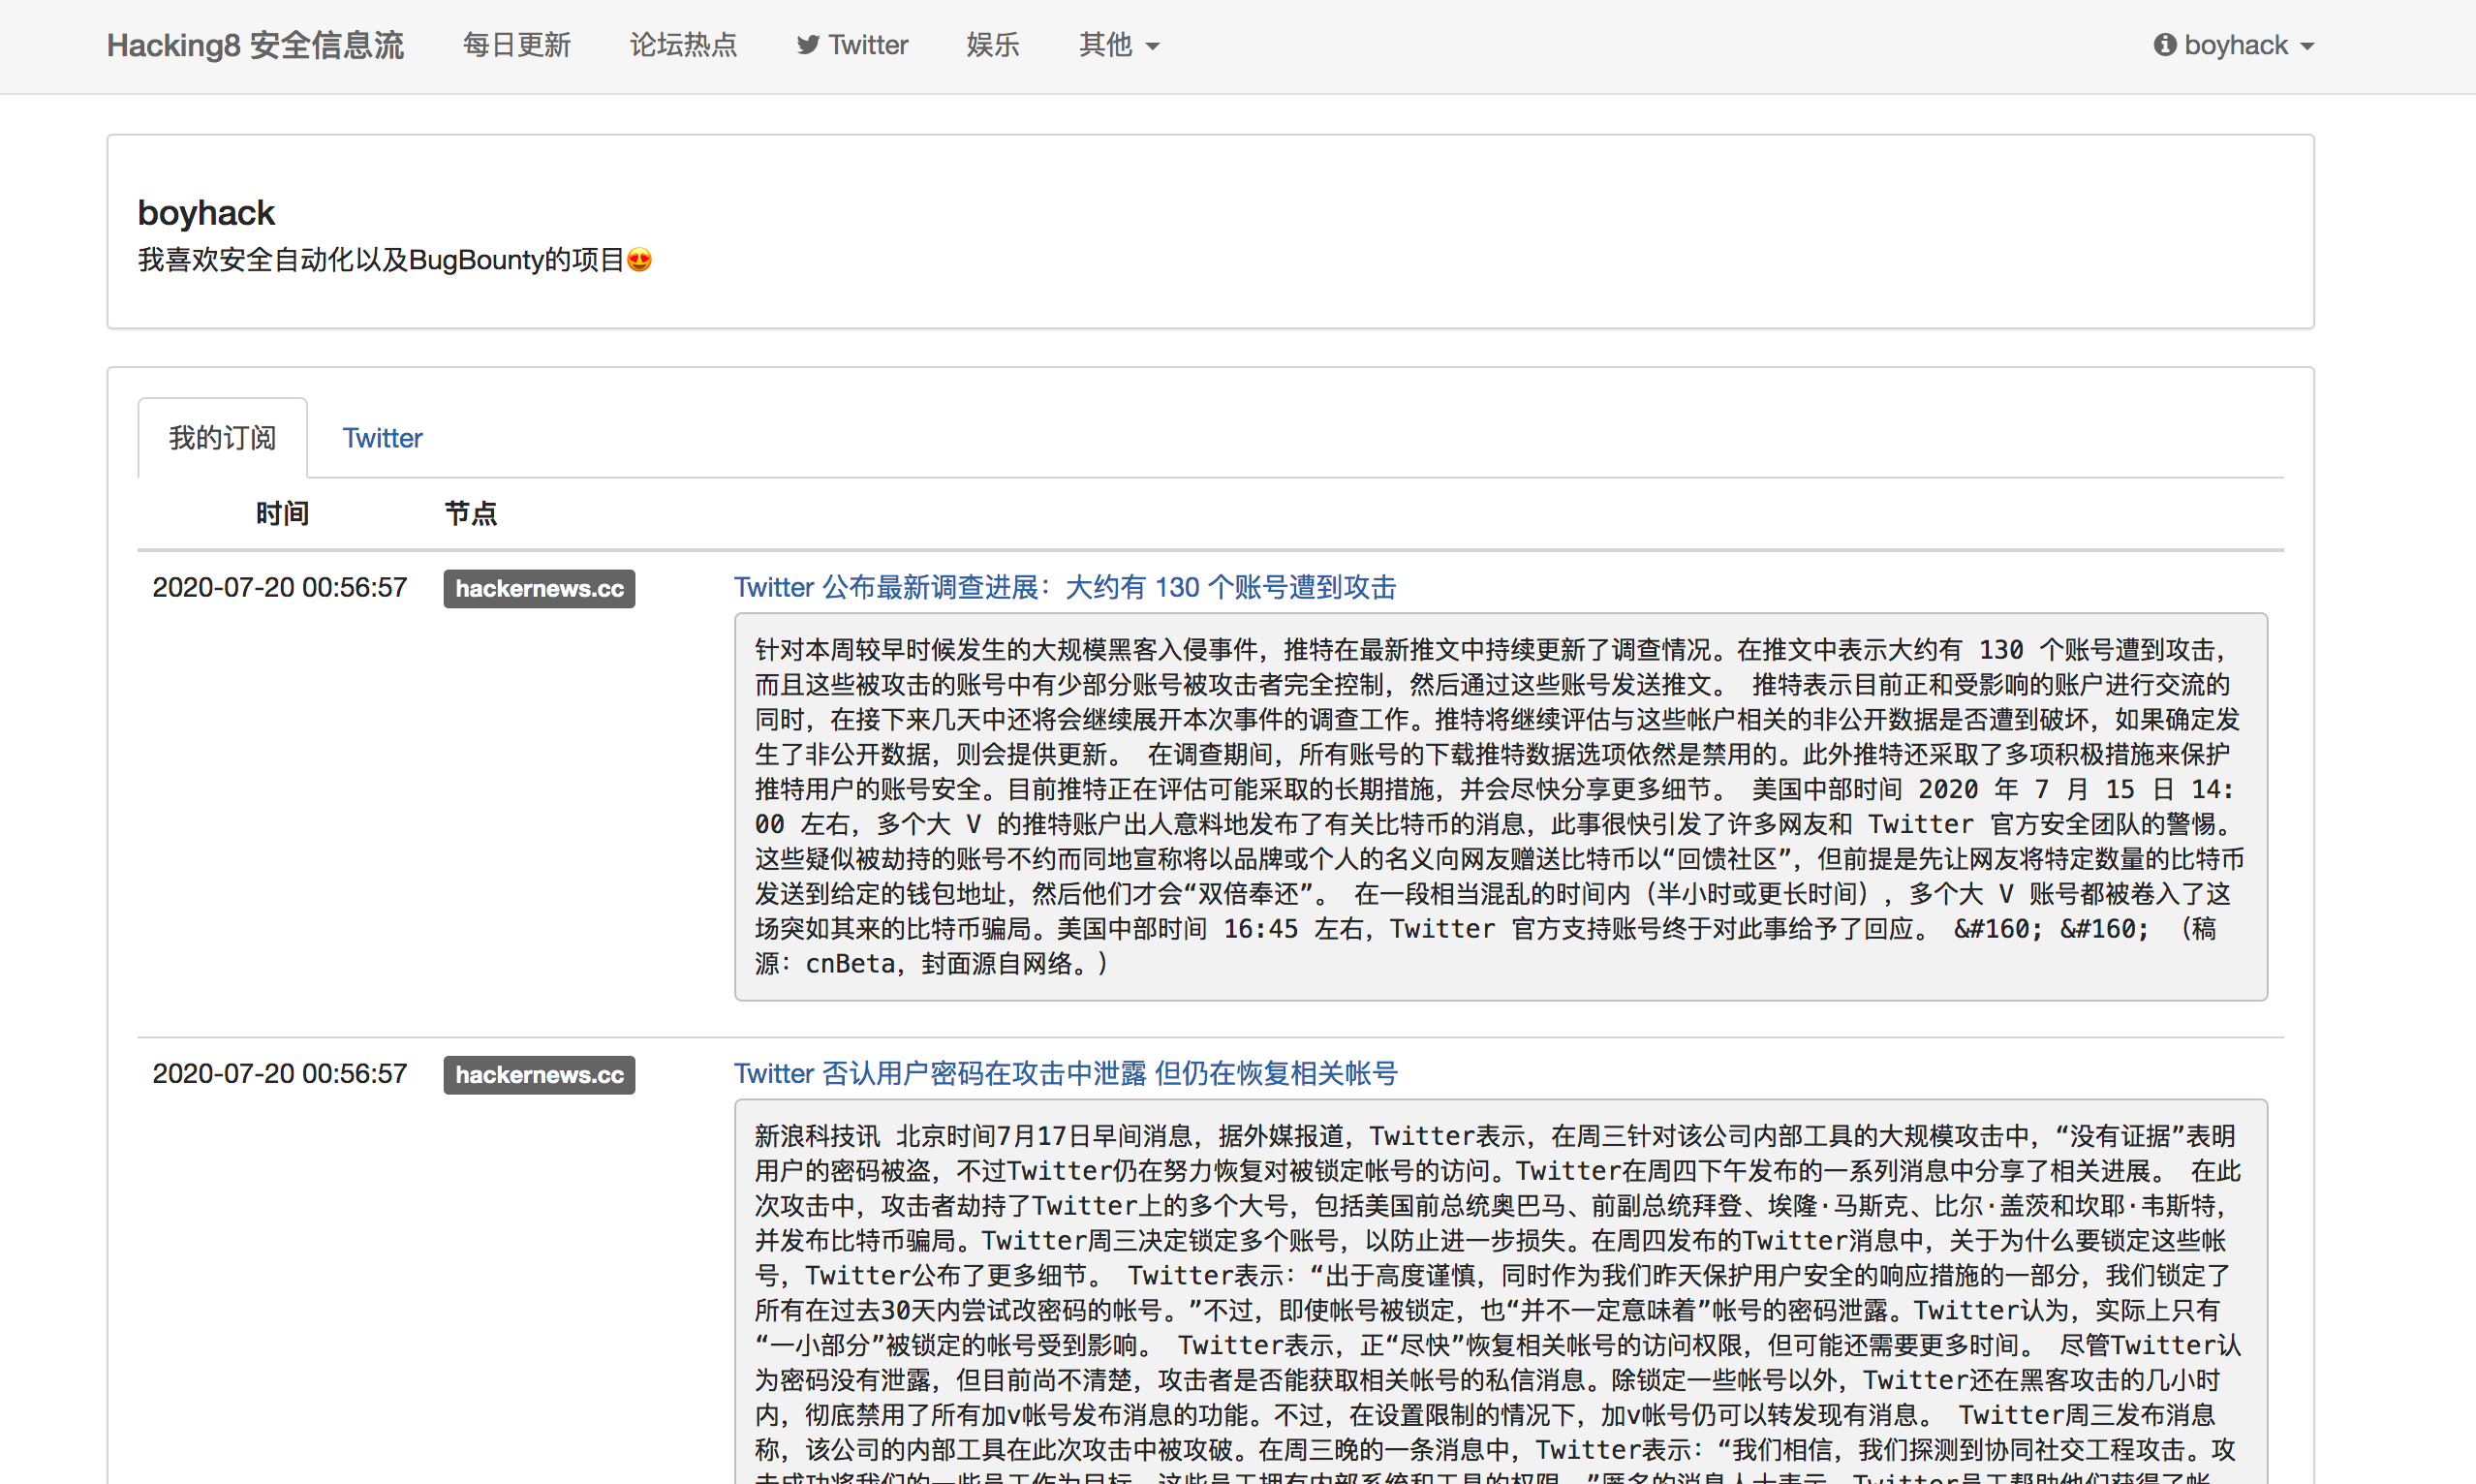Click the Twitter bird icon in the navbar
Screen dimensions: 2476x1484
tap(808, 45)
